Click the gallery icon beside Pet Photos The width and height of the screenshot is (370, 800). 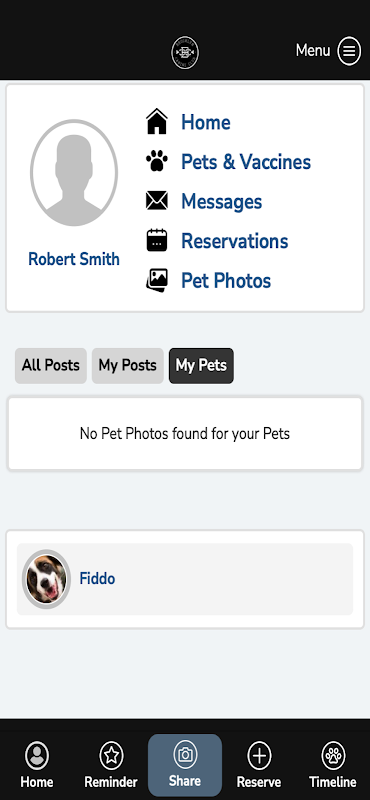pos(157,280)
